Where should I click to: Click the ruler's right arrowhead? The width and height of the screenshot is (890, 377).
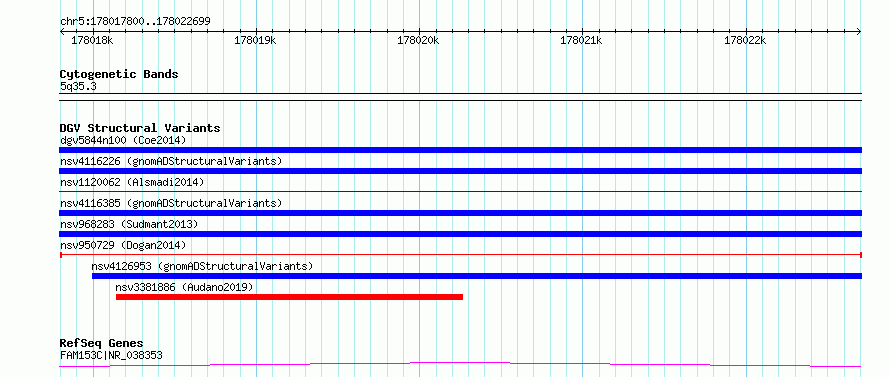[x=859, y=31]
